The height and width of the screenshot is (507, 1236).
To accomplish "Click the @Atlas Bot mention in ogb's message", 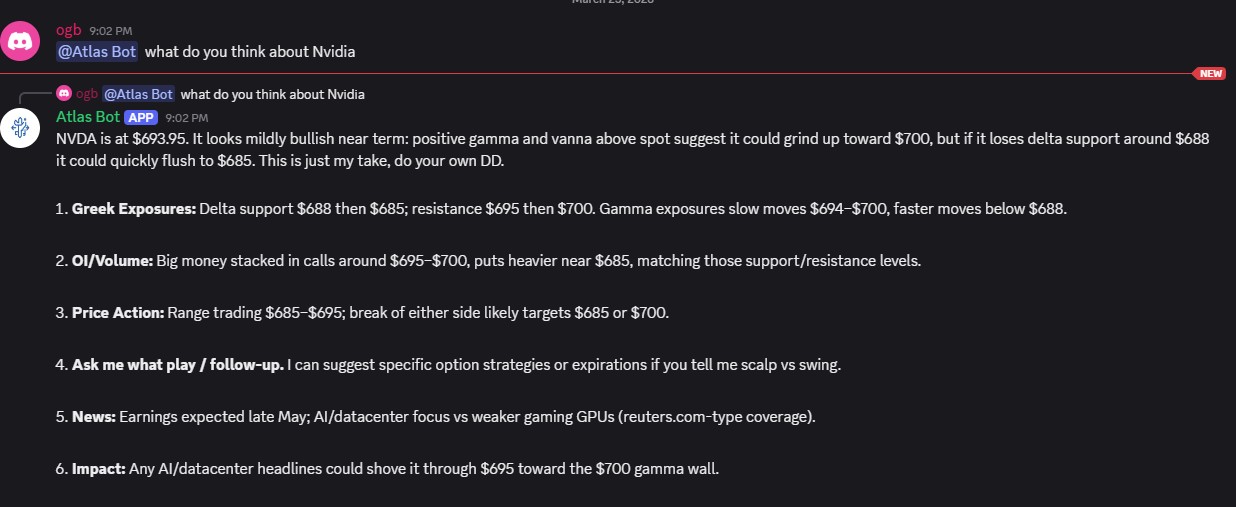I will 97,52.
